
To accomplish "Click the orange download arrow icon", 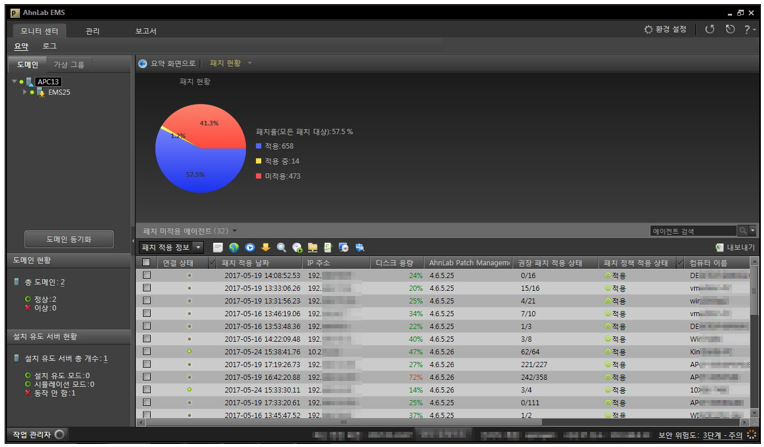I will (266, 248).
